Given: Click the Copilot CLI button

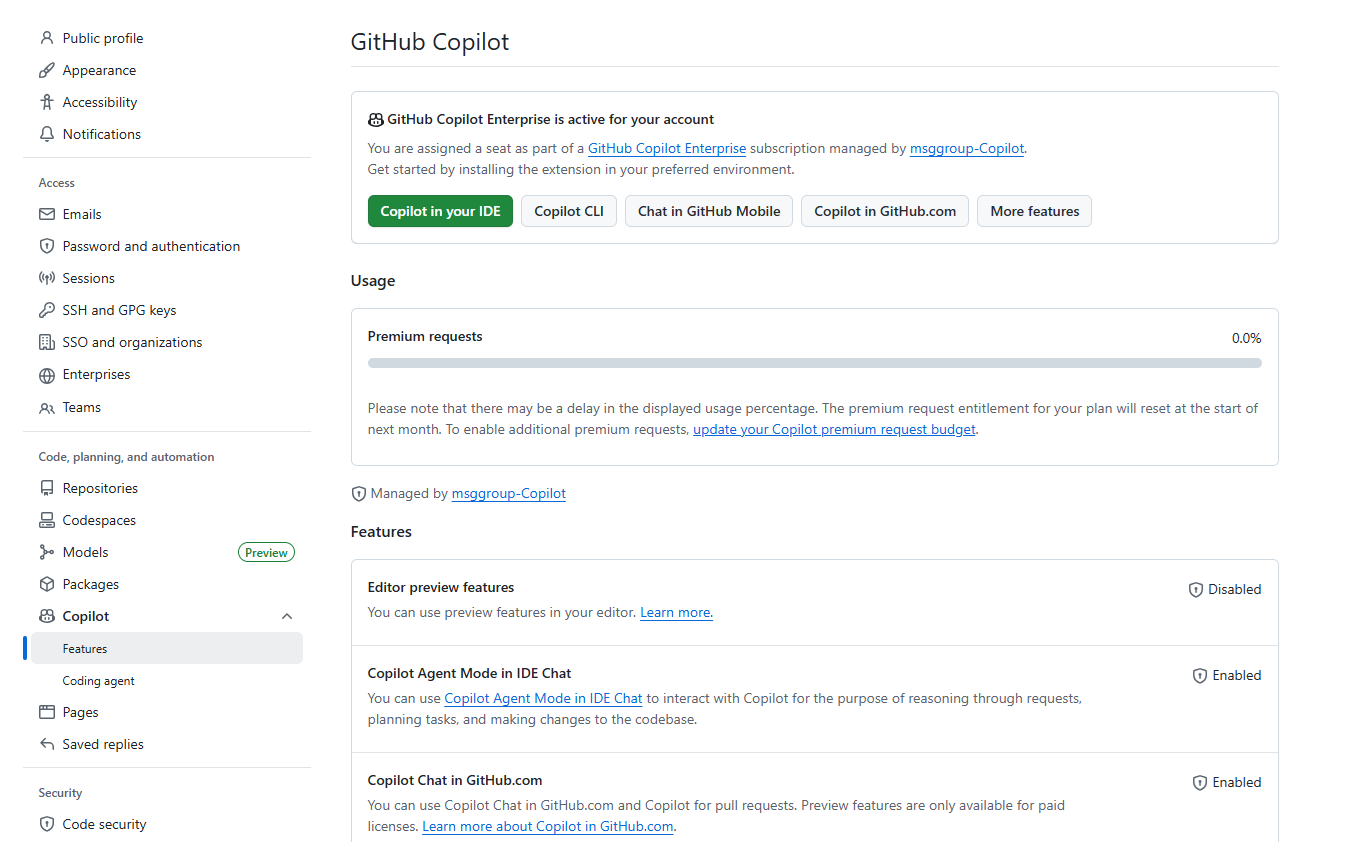Looking at the screenshot, I should click(x=569, y=211).
